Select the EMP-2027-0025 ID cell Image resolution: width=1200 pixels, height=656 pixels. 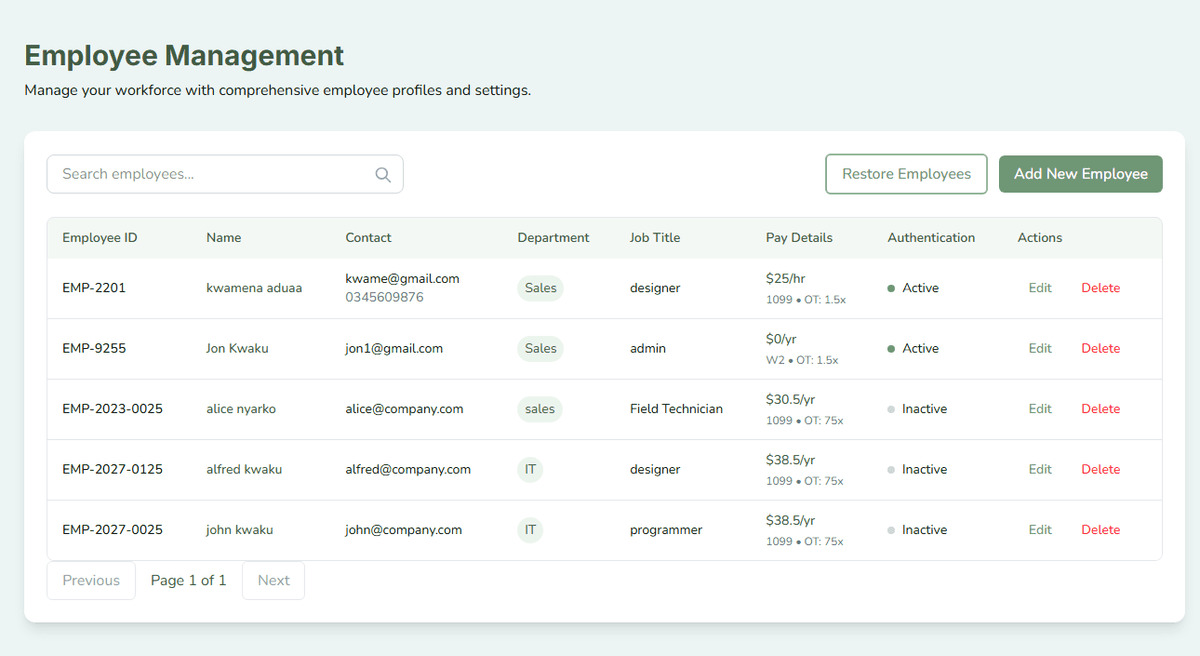pyautogui.click(x=112, y=530)
